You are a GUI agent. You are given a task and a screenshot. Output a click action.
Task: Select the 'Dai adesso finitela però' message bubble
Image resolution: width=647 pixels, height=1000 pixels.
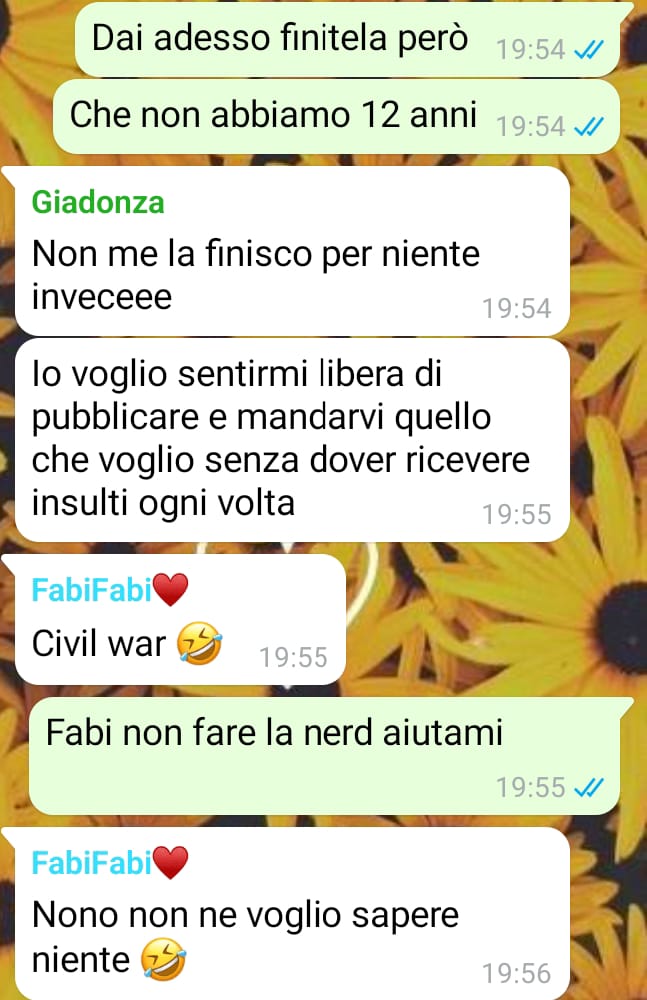coord(348,40)
